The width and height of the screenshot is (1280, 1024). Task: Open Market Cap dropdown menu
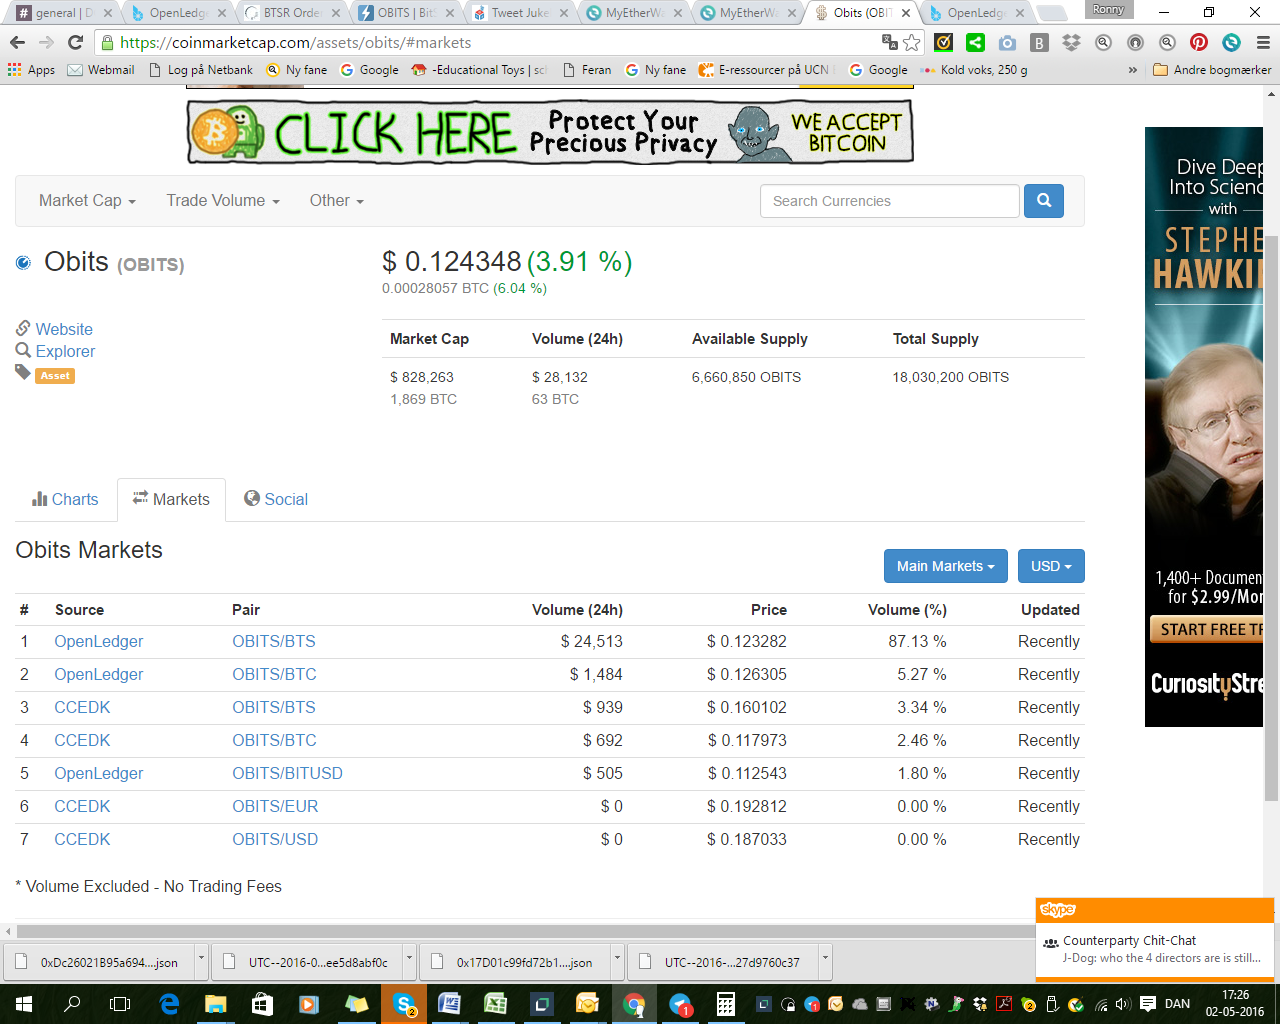click(x=87, y=201)
